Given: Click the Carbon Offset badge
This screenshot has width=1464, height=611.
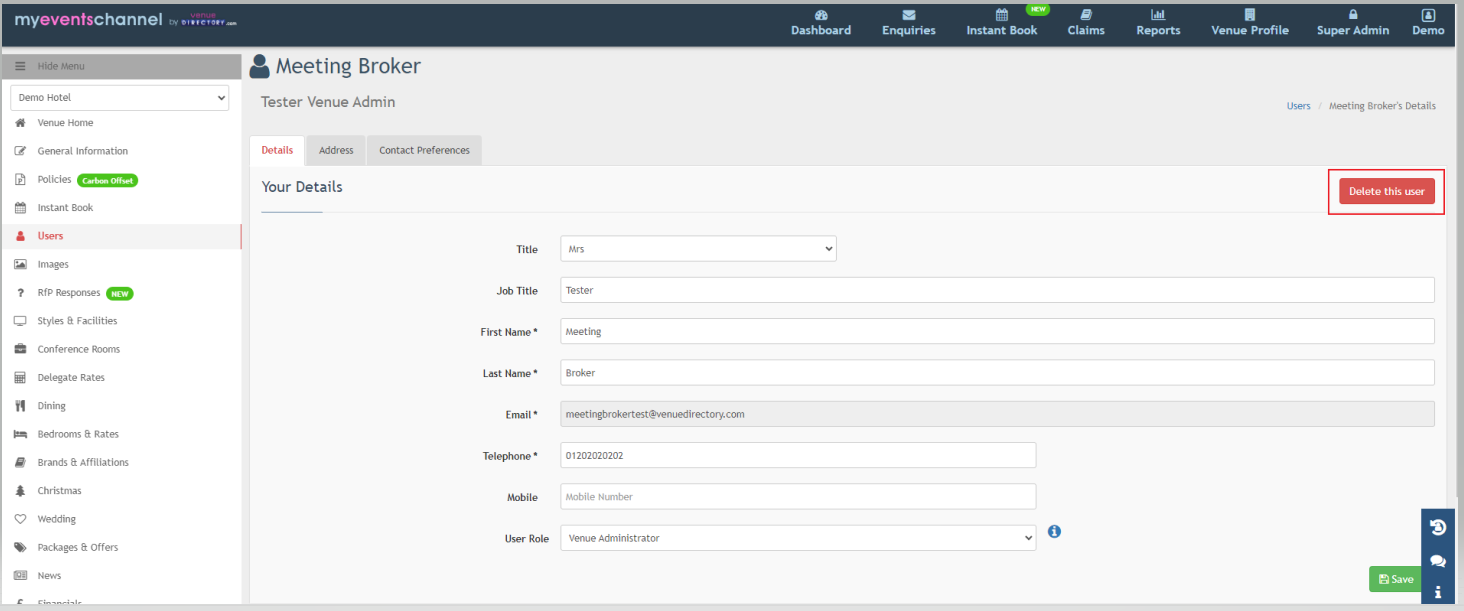Looking at the screenshot, I should click(107, 180).
